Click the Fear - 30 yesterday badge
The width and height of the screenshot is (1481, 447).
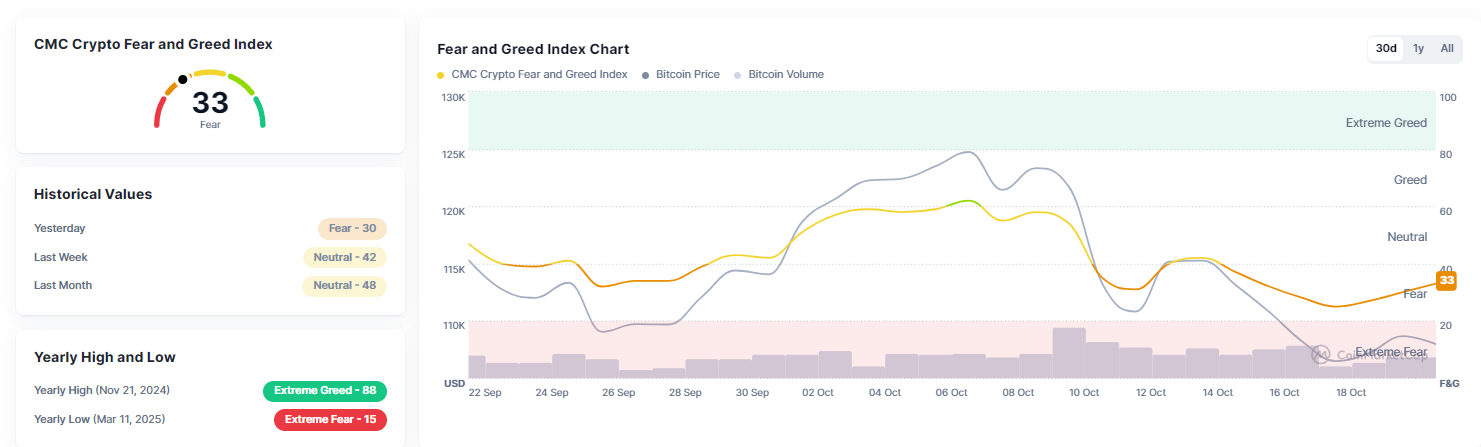pos(352,228)
